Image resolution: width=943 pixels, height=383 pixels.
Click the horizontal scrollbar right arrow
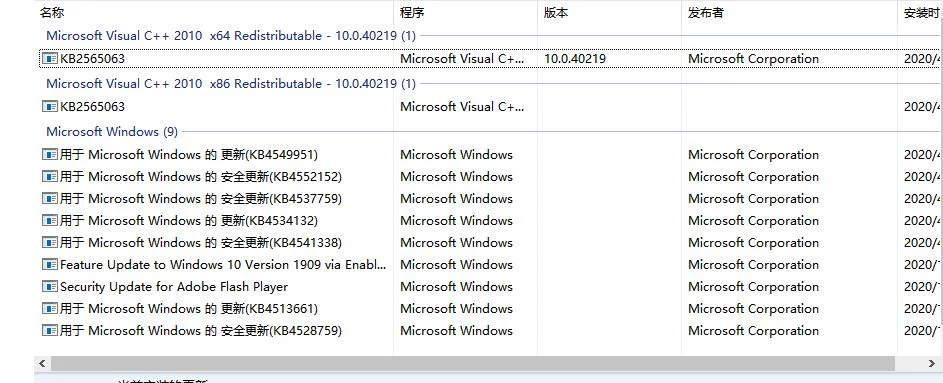point(933,364)
